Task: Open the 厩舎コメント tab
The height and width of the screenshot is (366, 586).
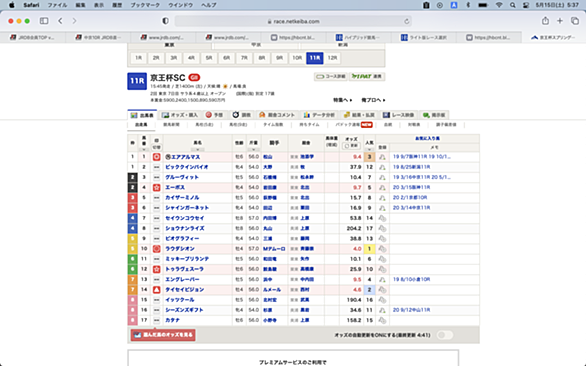Action: coord(277,115)
